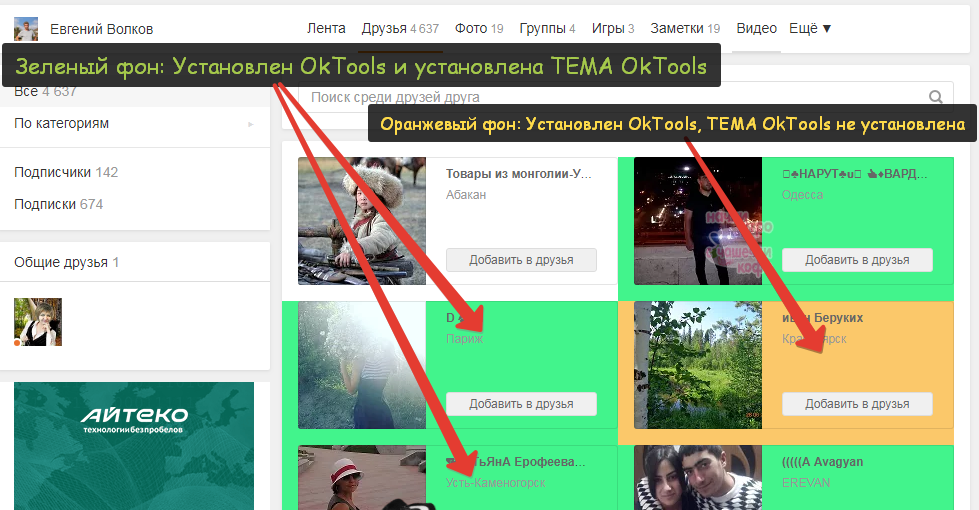Add the Одесса user to friends
Viewport: 979px width, 510px height.
tap(857, 260)
